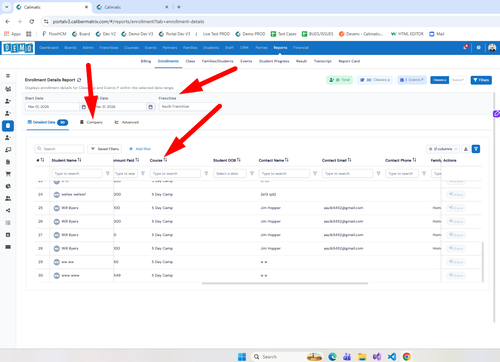Screen dimensions: 500x362
Task: Click the Add filter link
Action: tap(140, 149)
